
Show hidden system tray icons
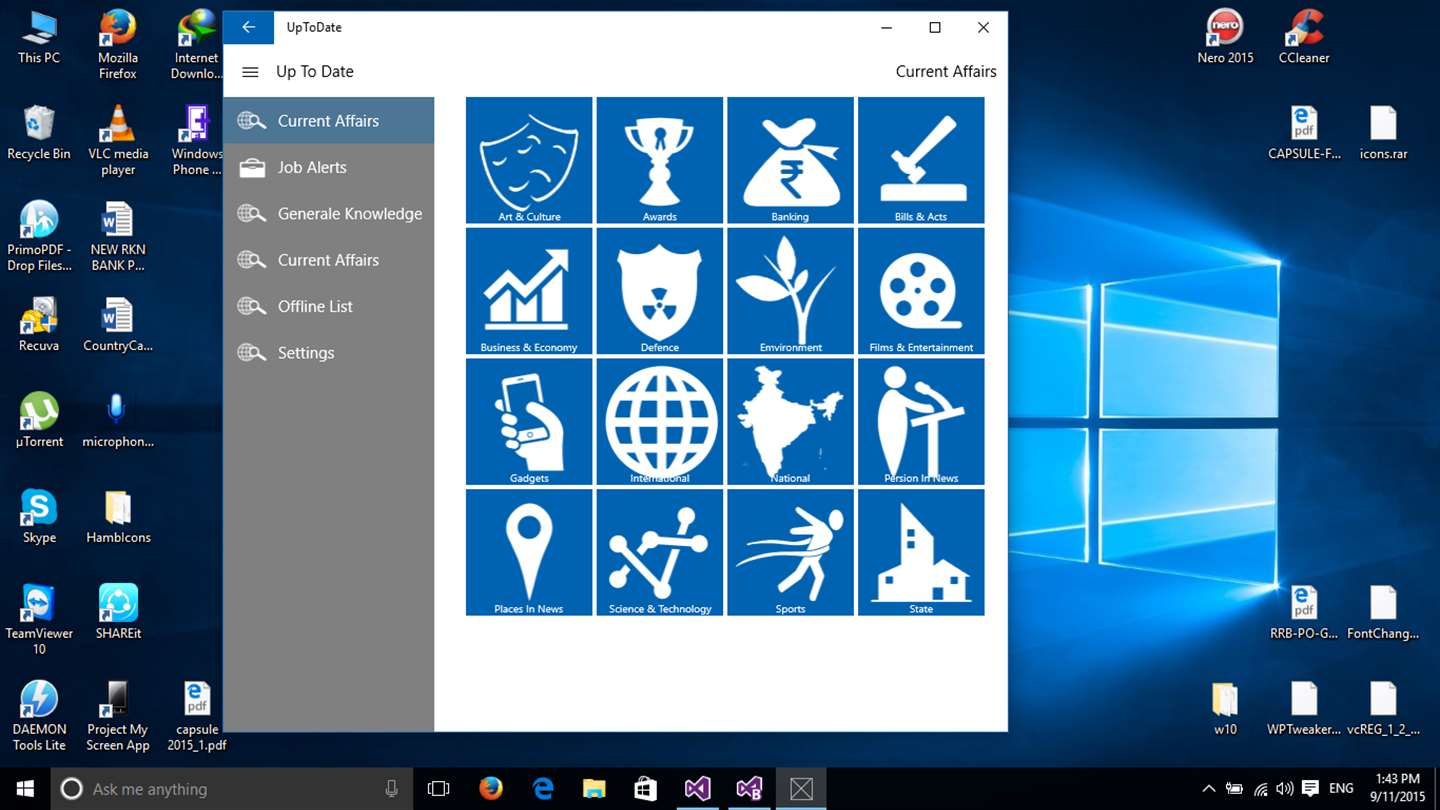point(1208,789)
